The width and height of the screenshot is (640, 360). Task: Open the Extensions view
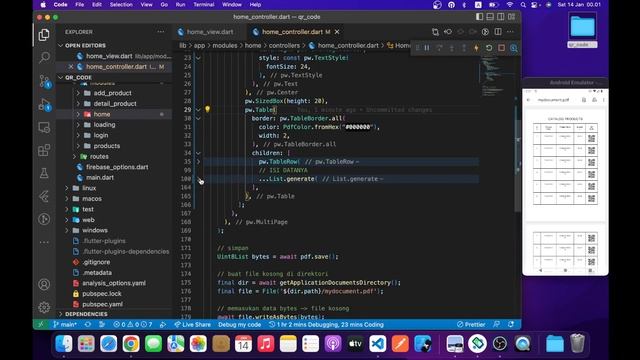[44, 150]
